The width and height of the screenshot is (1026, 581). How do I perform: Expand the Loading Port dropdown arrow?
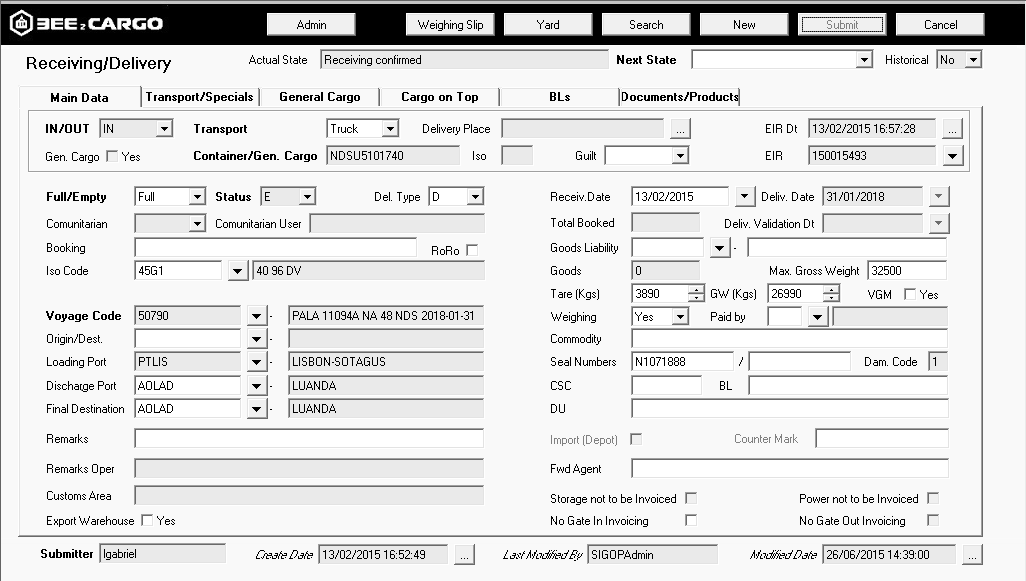tap(256, 362)
